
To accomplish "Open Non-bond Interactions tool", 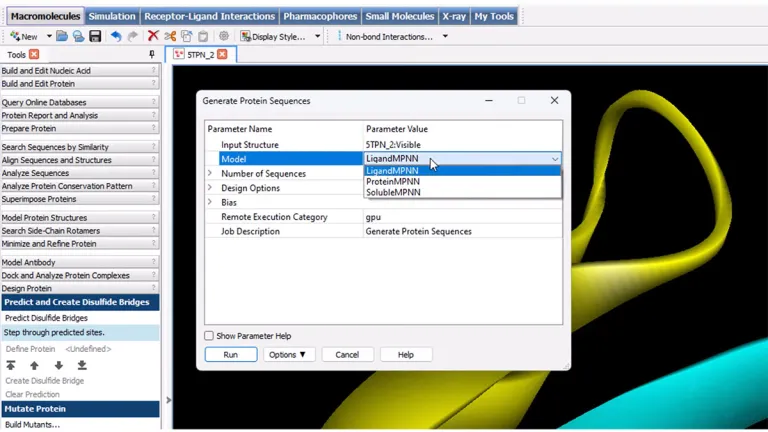I will 385,36.
